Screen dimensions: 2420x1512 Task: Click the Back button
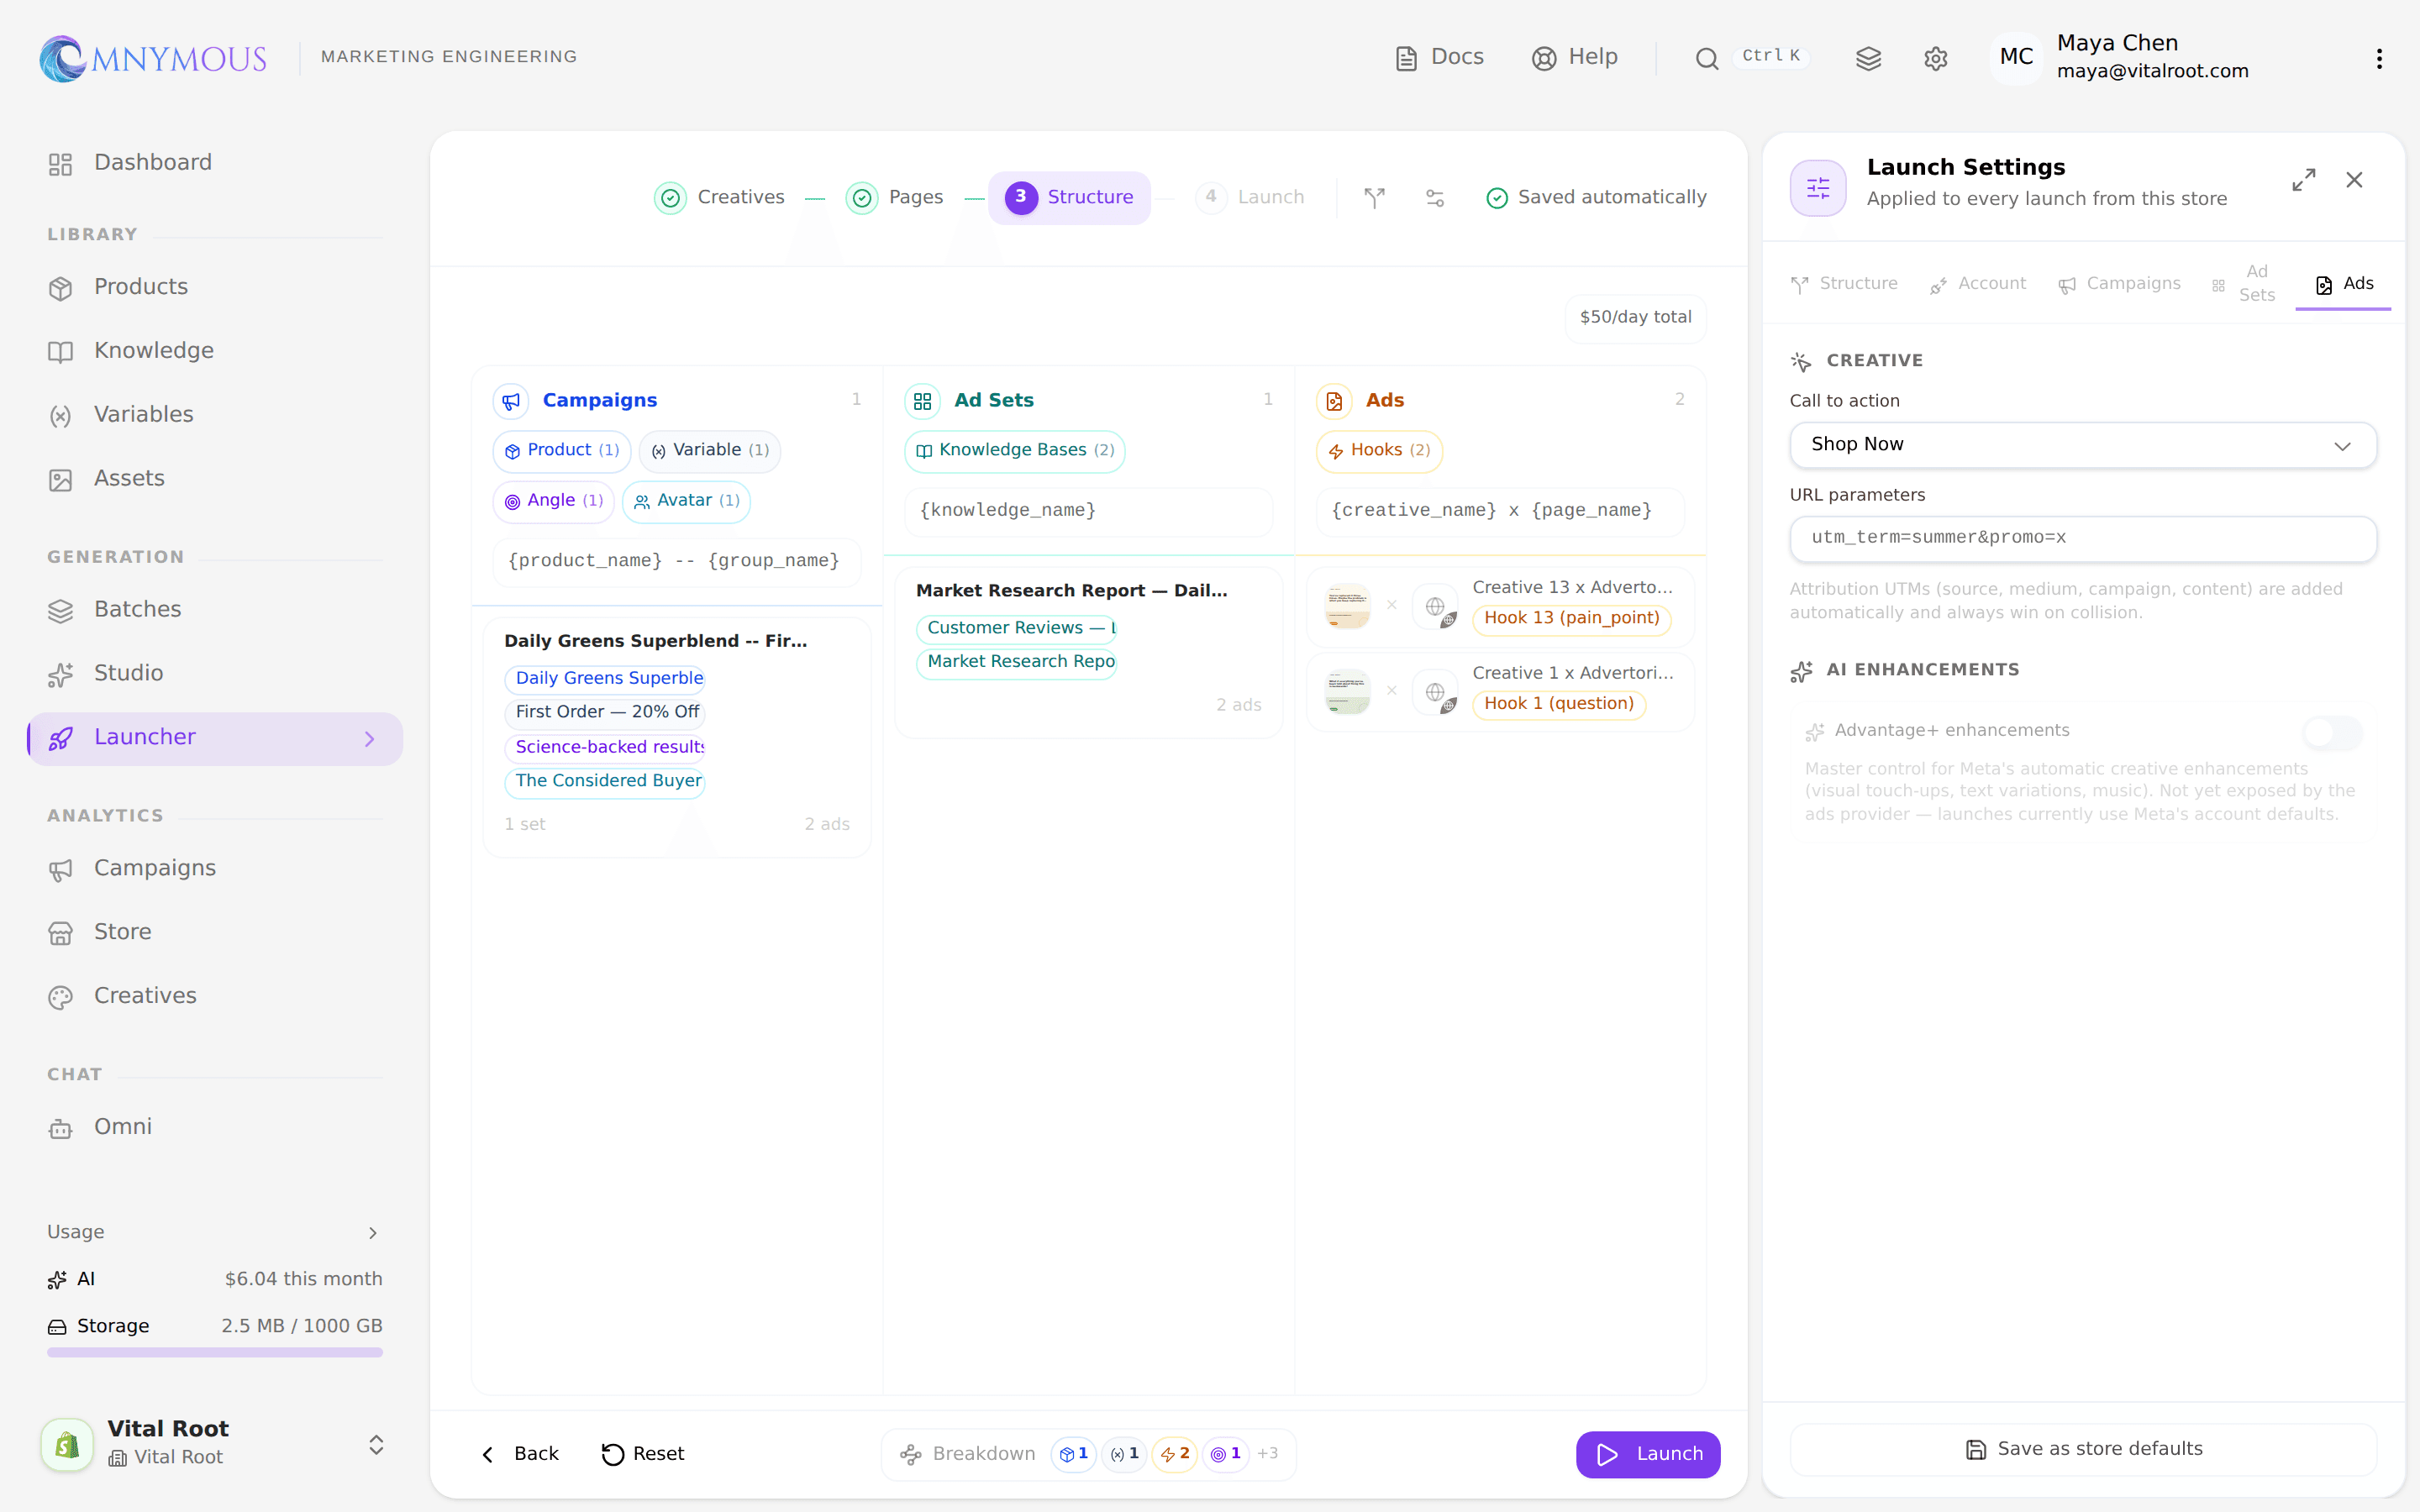click(520, 1455)
